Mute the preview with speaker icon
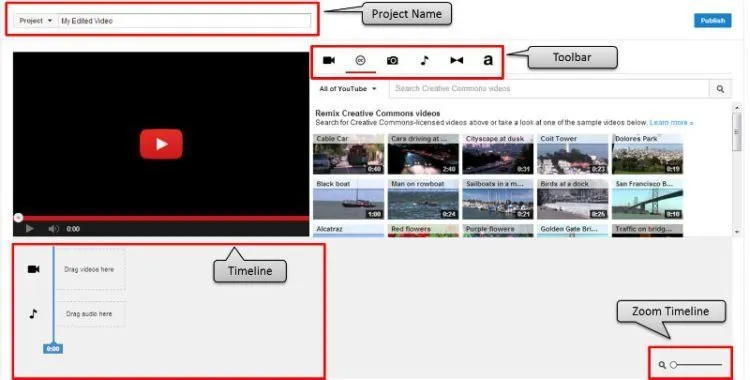 (53, 229)
